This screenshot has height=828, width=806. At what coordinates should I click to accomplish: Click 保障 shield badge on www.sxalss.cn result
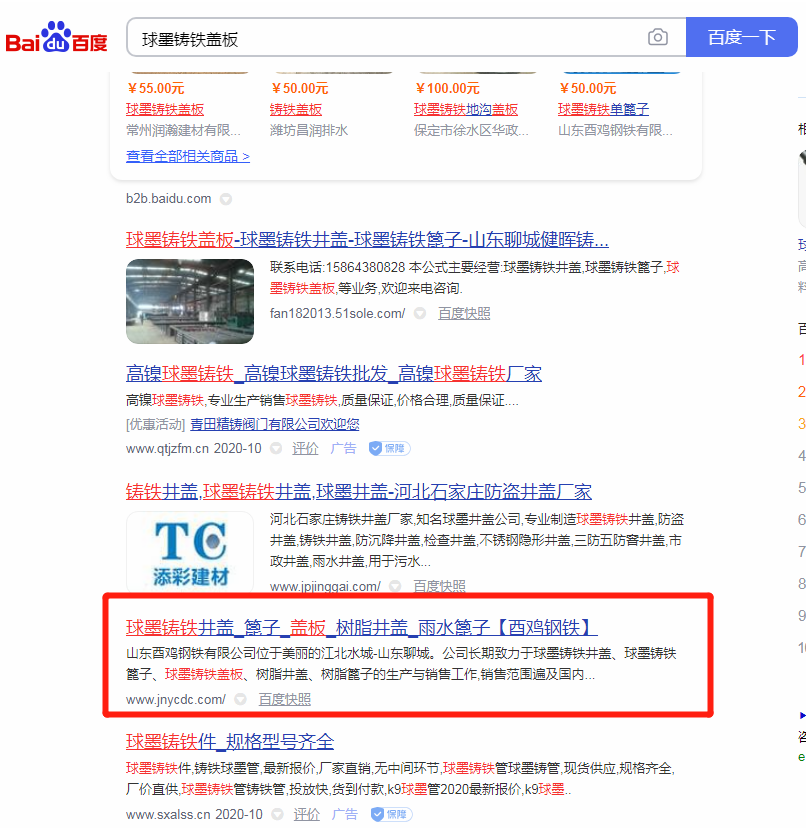[391, 814]
